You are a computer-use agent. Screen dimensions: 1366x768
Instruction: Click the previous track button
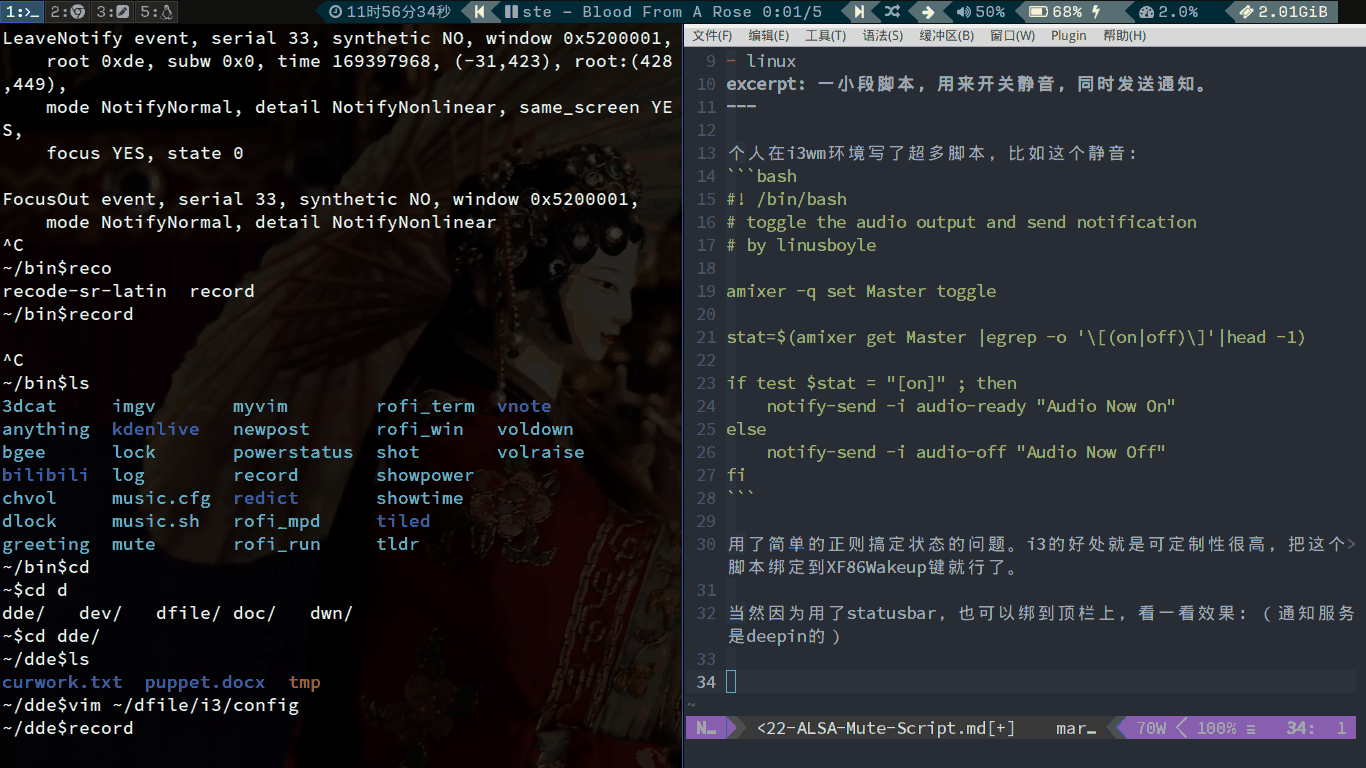[481, 12]
